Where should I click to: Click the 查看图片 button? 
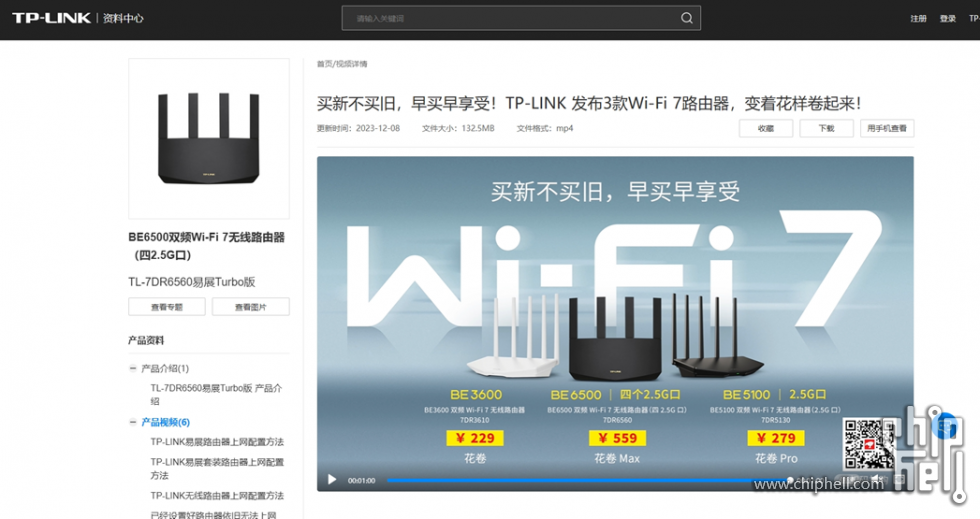coord(251,306)
